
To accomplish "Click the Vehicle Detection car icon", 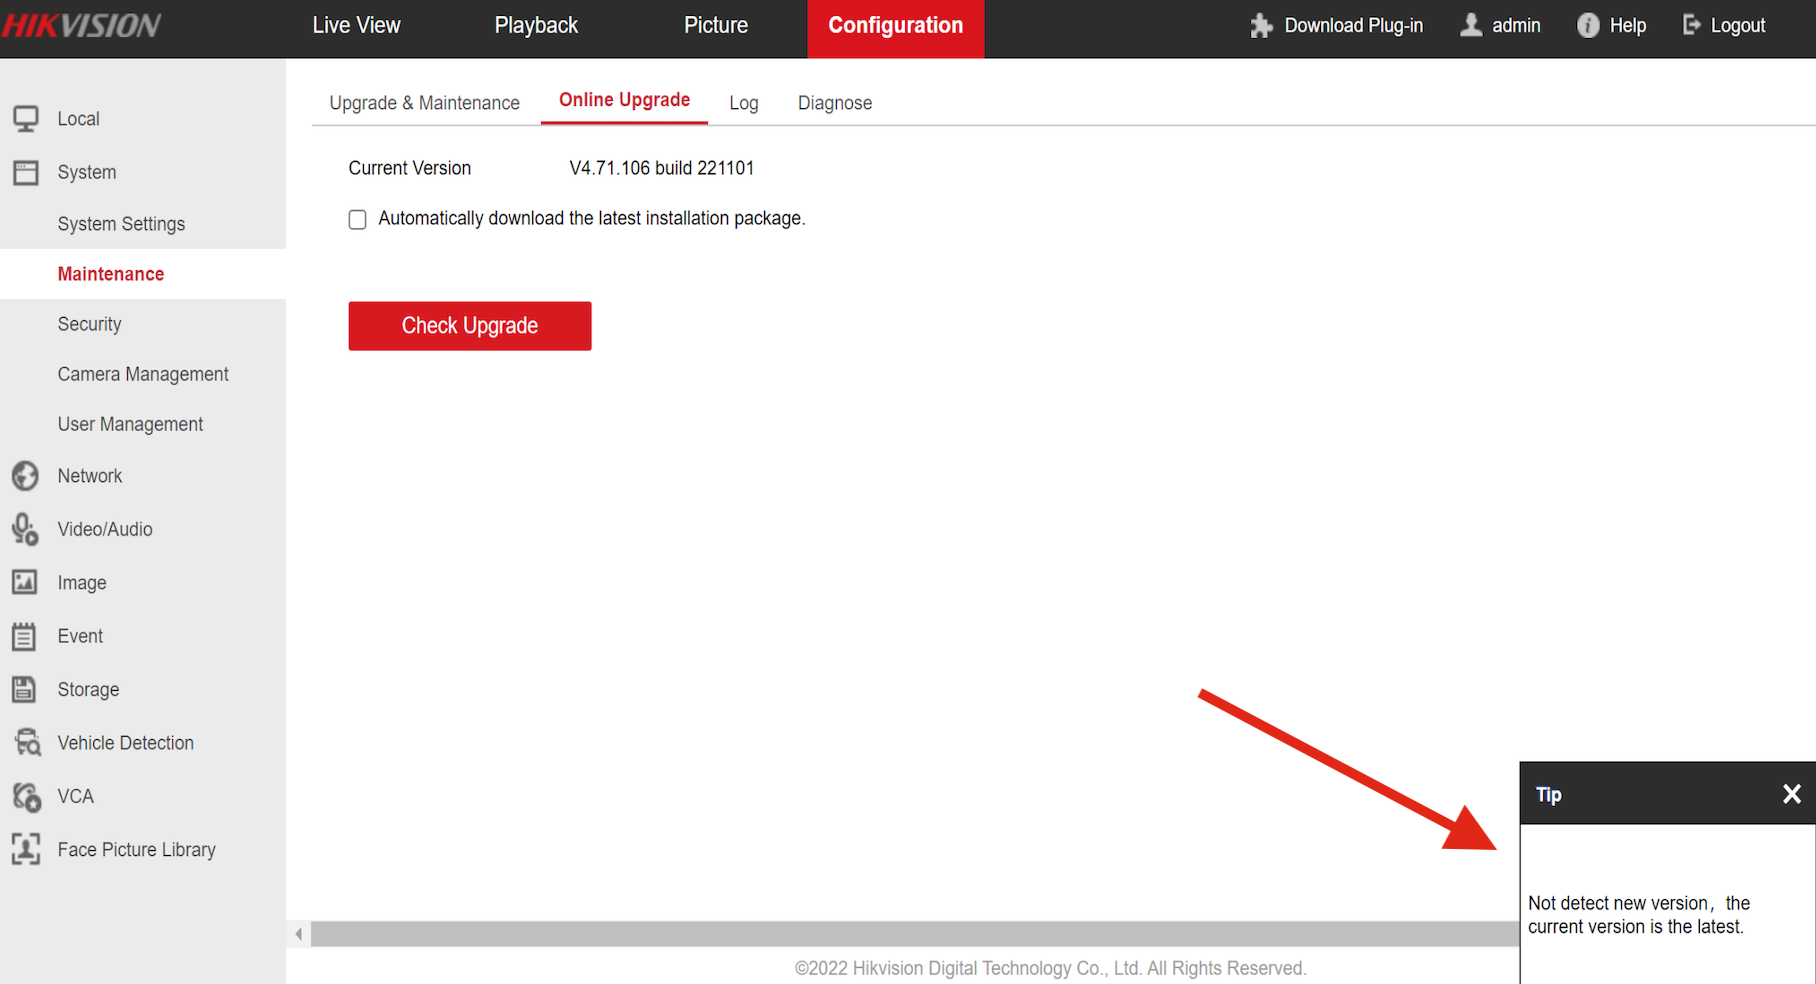I will (27, 743).
